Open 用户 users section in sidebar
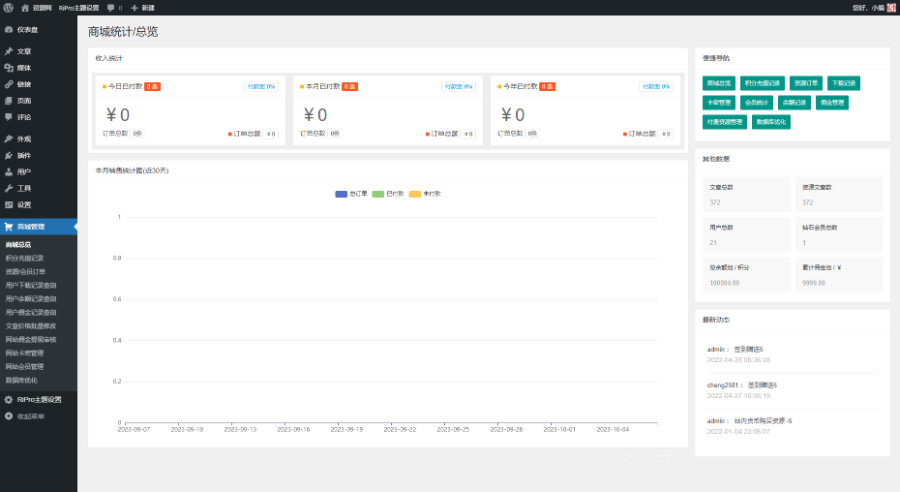The height and width of the screenshot is (492, 900). pyautogui.click(x=24, y=171)
